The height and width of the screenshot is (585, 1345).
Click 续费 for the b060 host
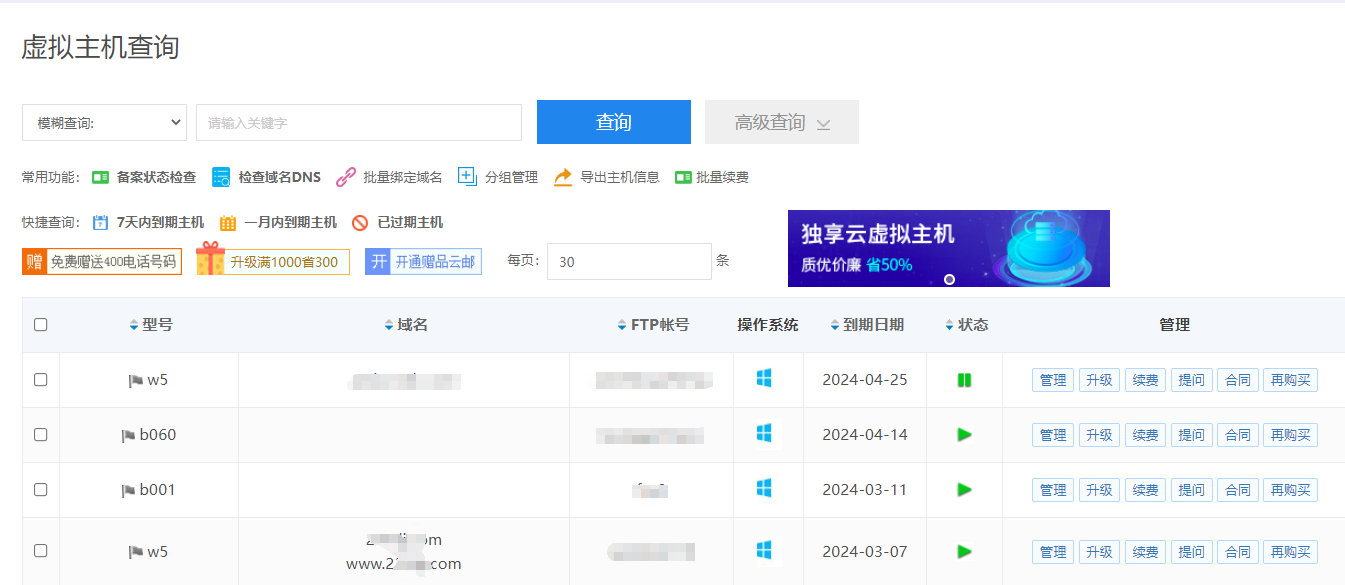[x=1145, y=435]
